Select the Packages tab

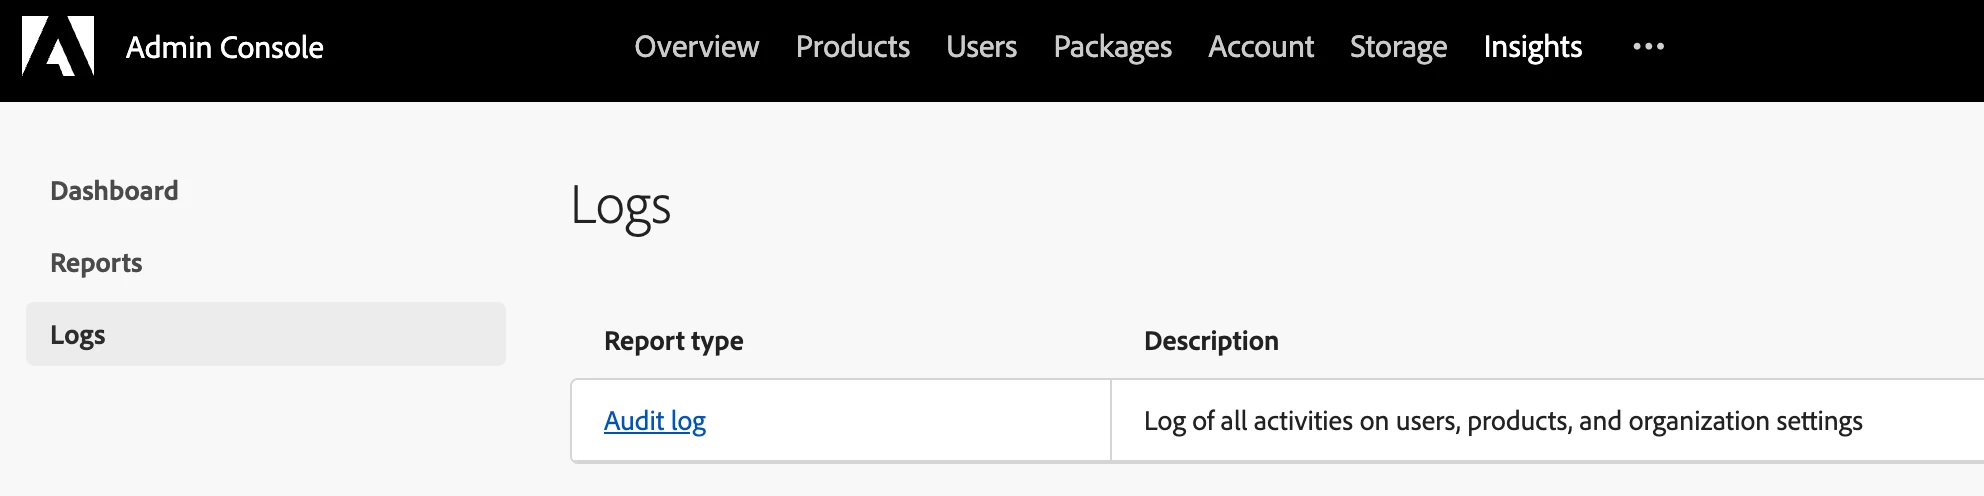pos(1113,47)
